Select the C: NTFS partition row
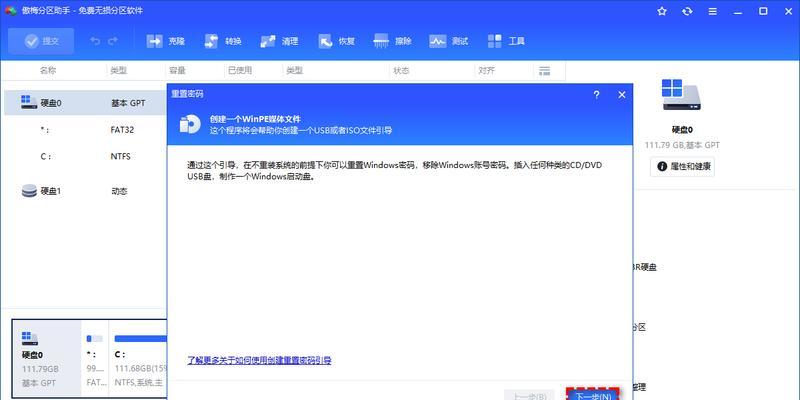800x400 pixels. pos(86,157)
